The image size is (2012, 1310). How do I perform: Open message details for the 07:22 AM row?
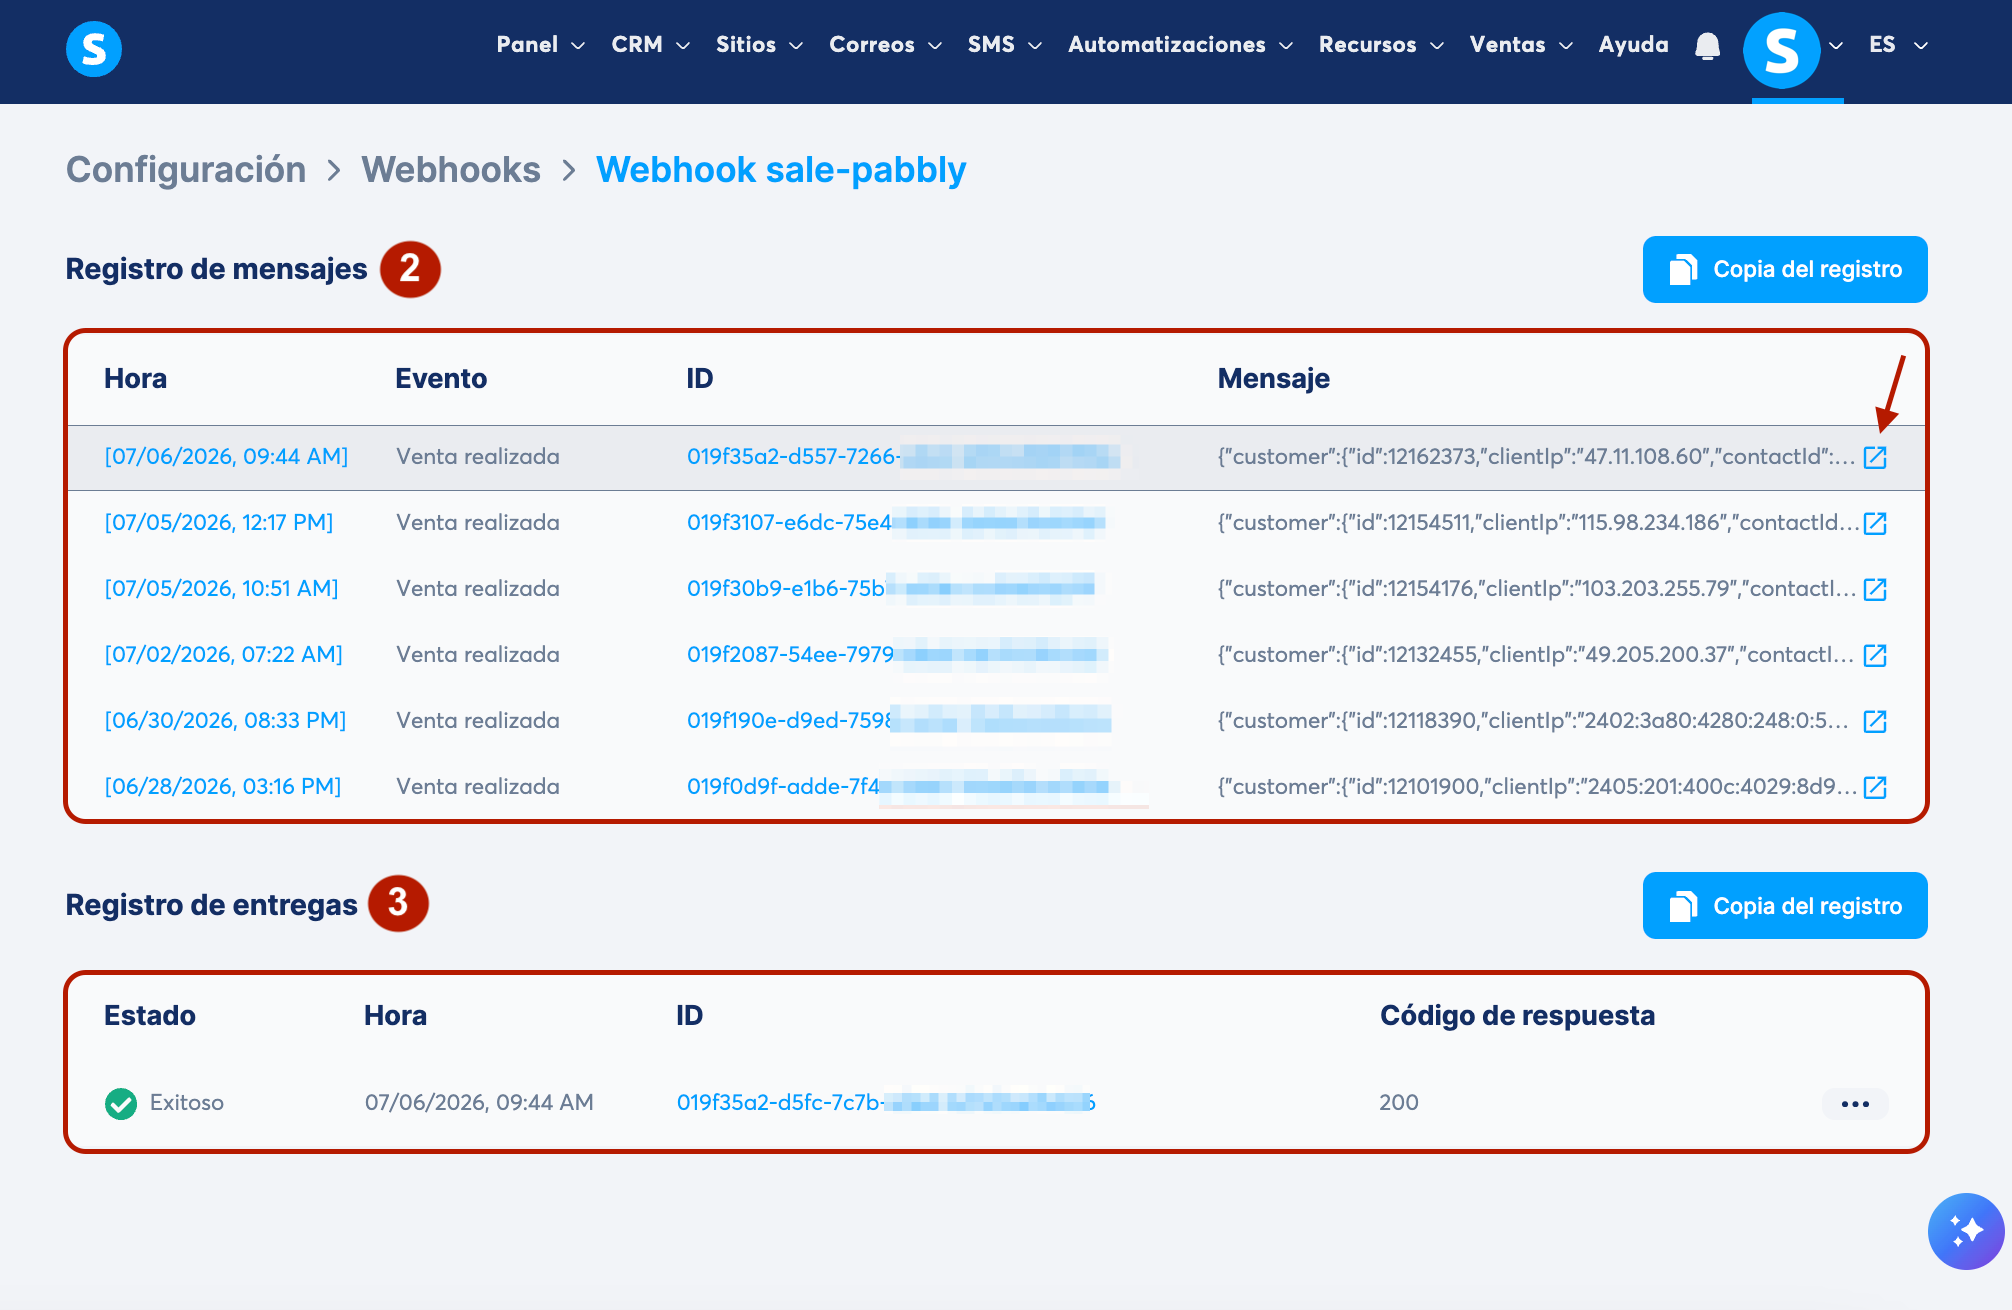(1875, 655)
